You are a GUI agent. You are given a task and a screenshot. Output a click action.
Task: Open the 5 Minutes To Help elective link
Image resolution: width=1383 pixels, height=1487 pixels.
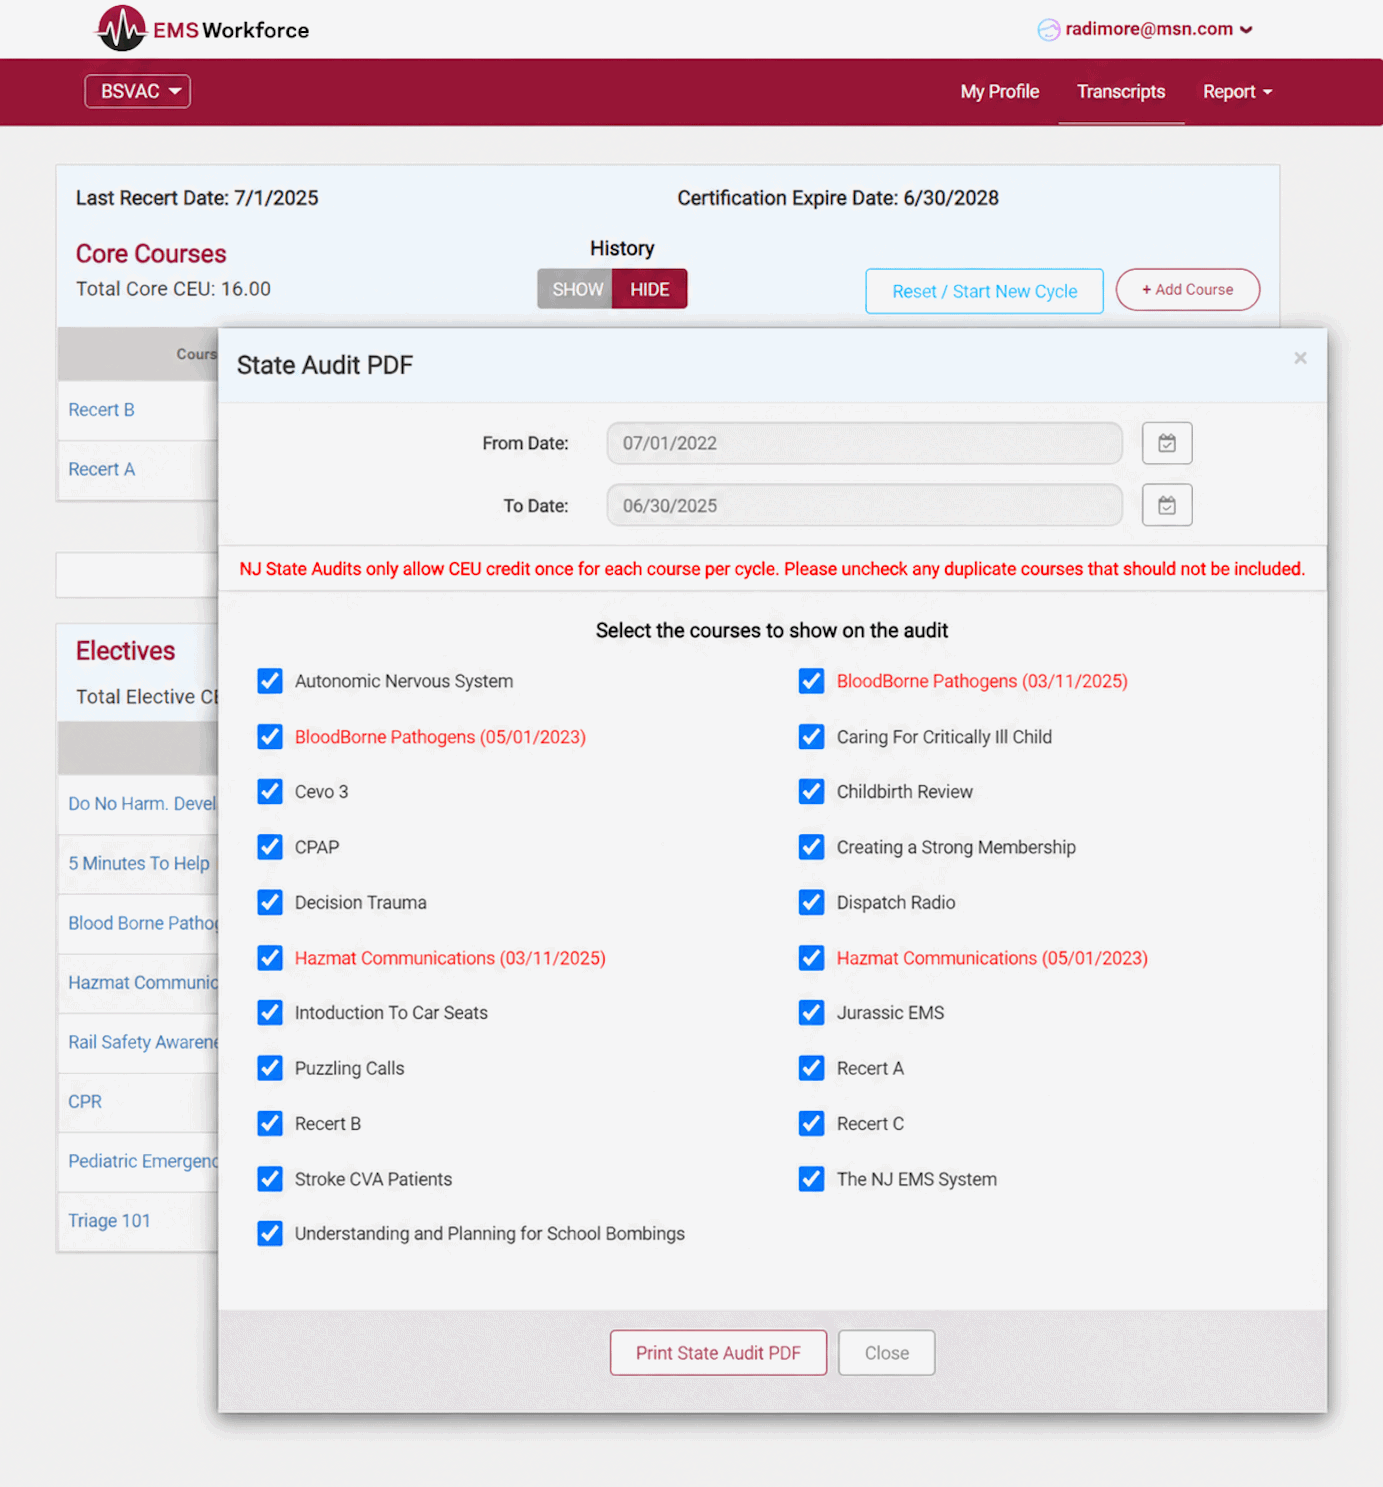[139, 863]
